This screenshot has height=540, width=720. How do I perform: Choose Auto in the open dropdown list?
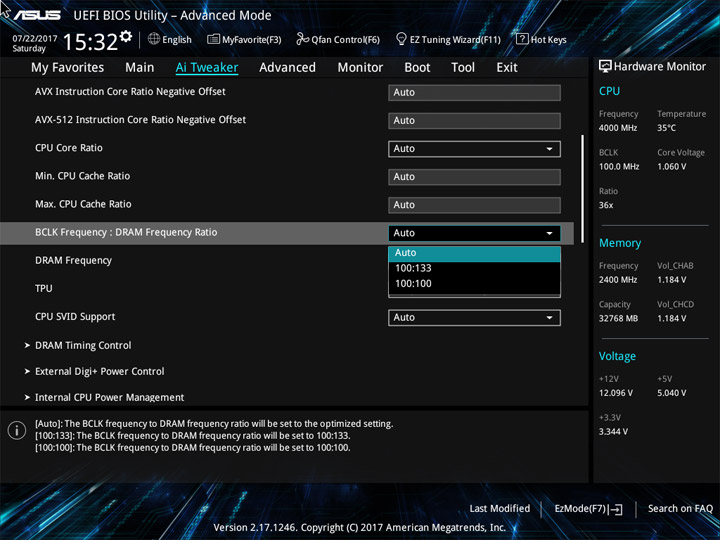click(x=474, y=253)
